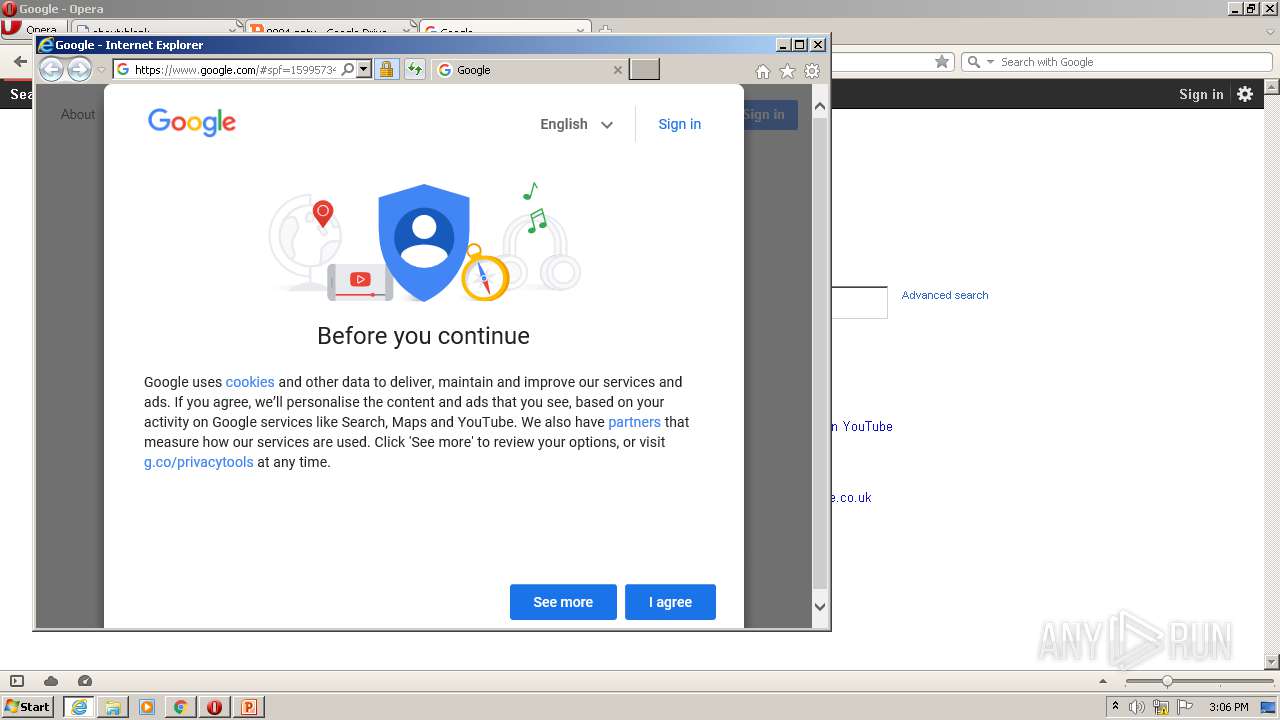Switch to the Google tab in Opera
Image resolution: width=1280 pixels, height=720 pixels.
(505, 30)
